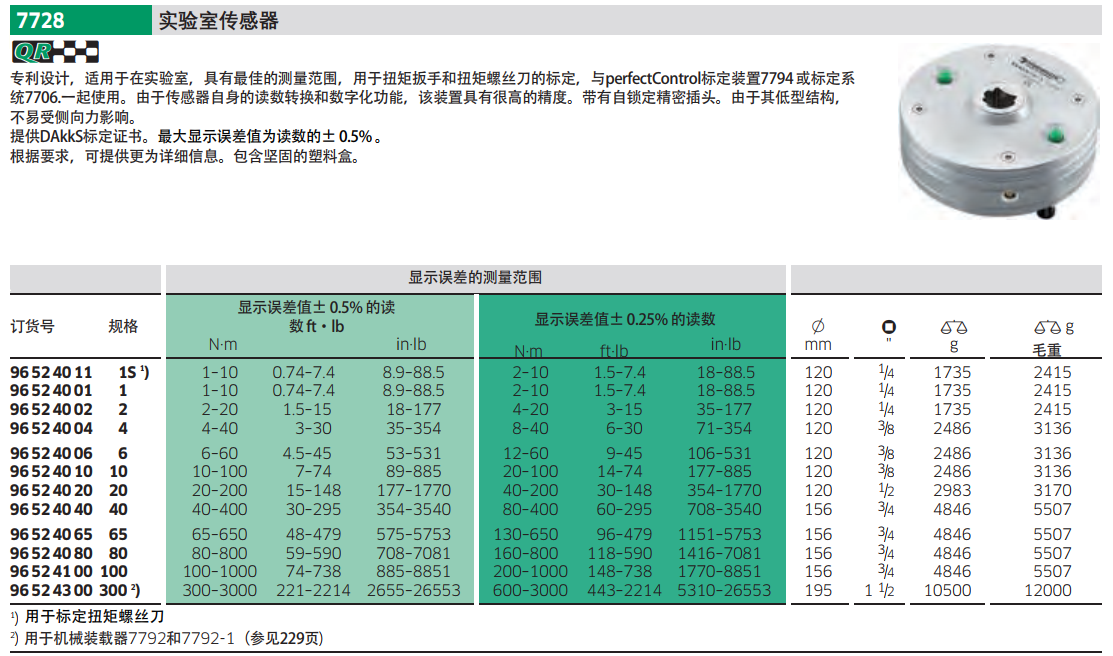Click footnote 用于标定扭矩螺丝刀

click(94, 617)
